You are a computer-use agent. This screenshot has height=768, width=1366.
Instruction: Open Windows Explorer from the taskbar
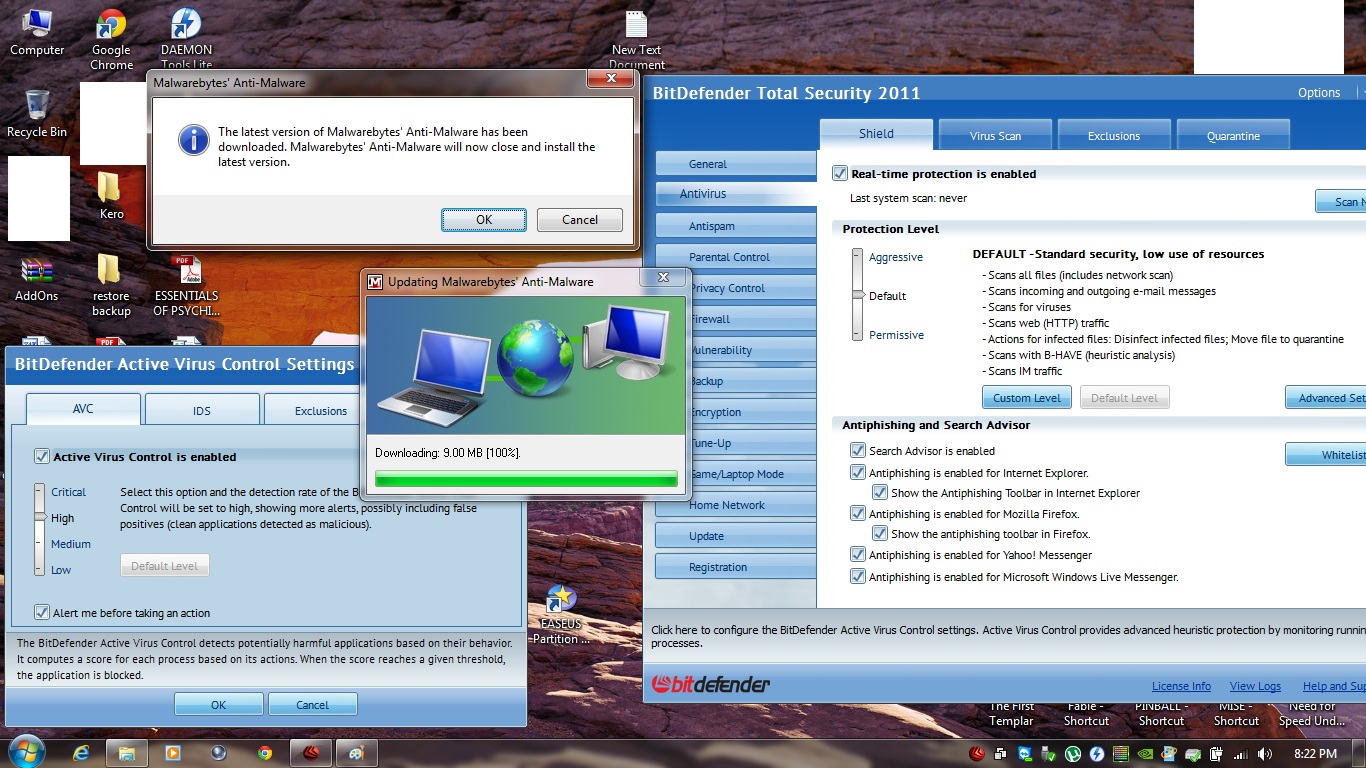pos(127,753)
